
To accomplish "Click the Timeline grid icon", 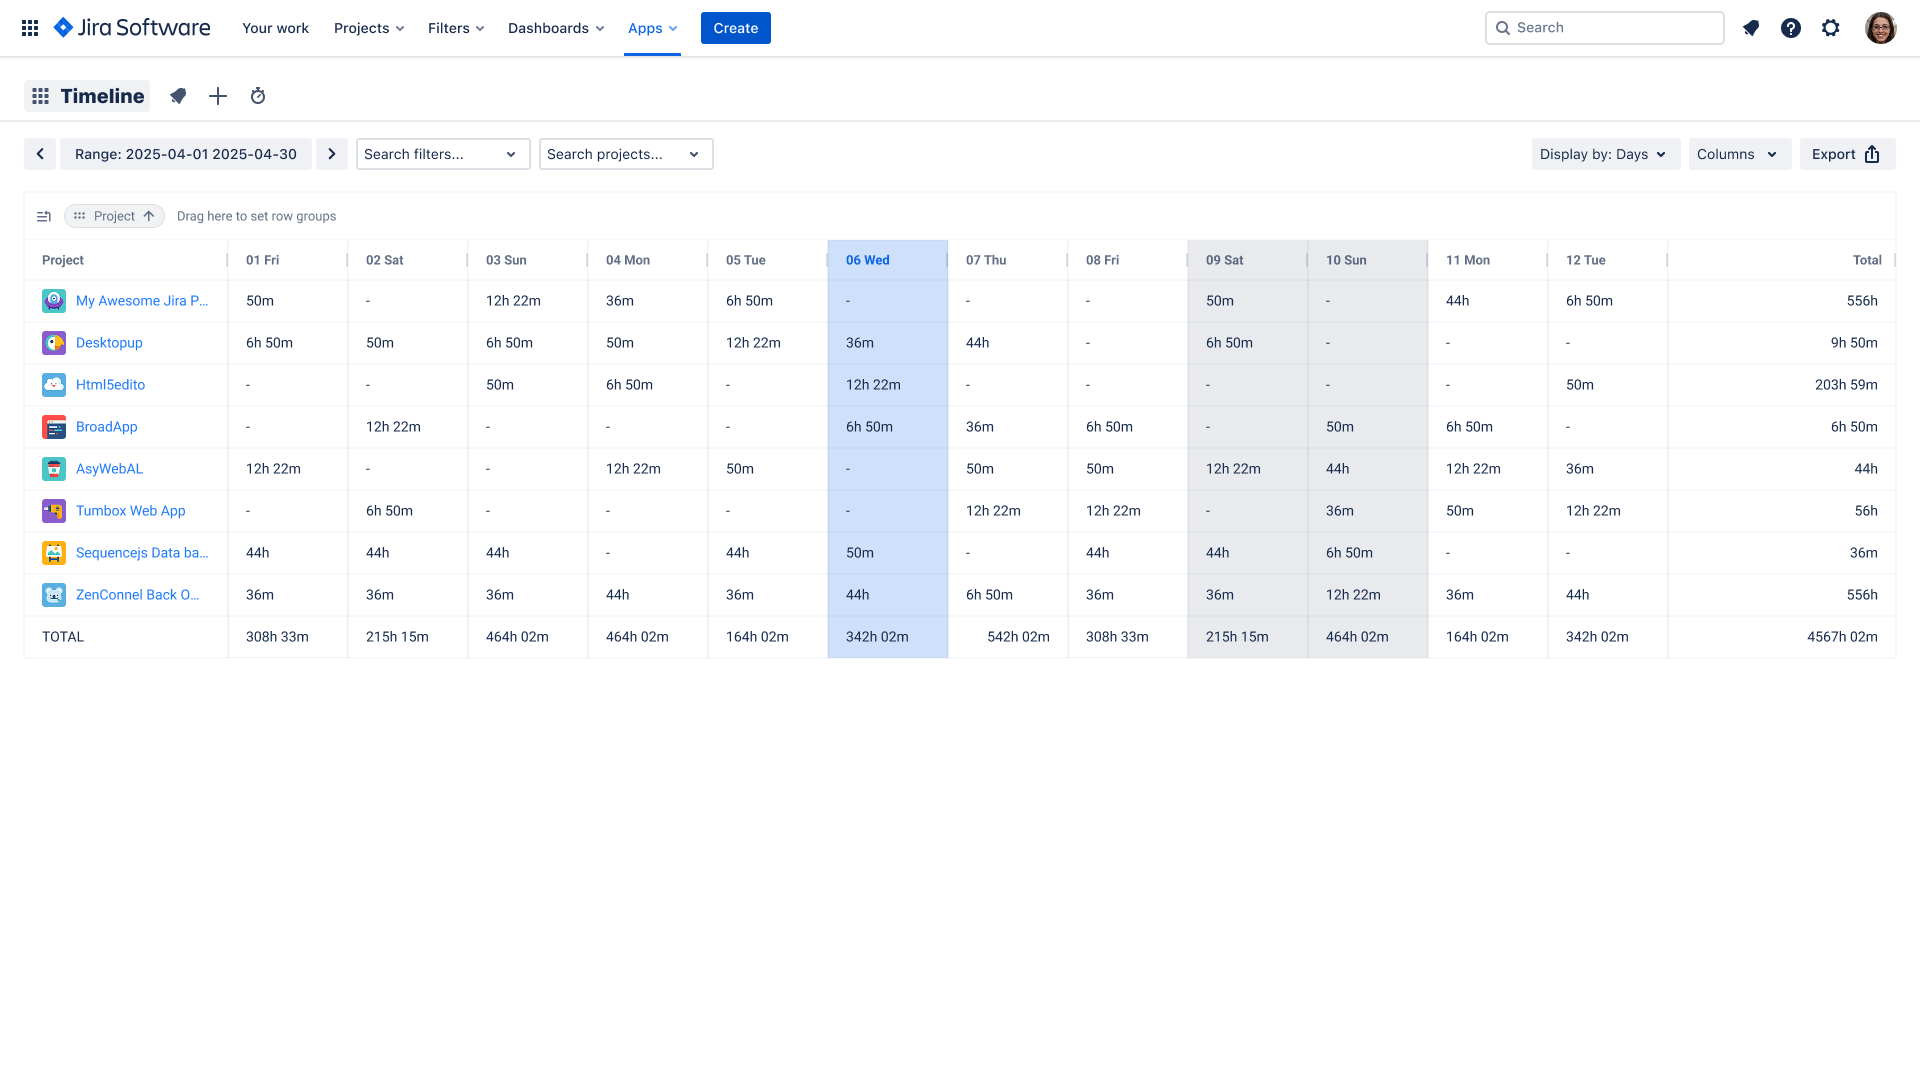I will tap(40, 96).
